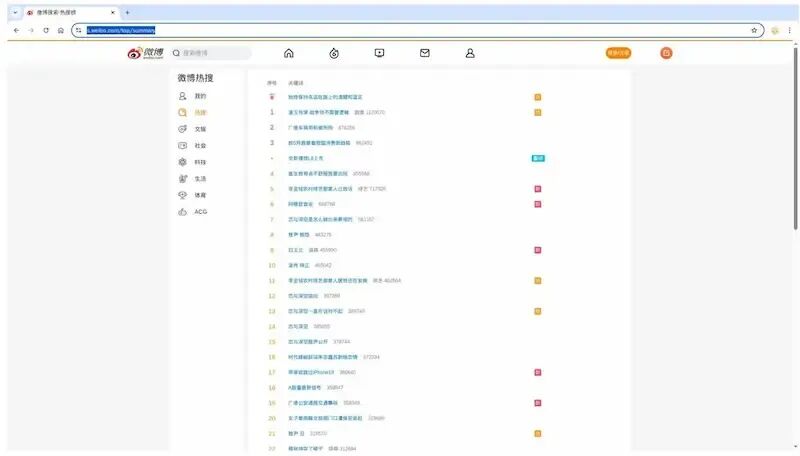
Task: Open the rank 2 hot search link
Action: tap(310, 128)
